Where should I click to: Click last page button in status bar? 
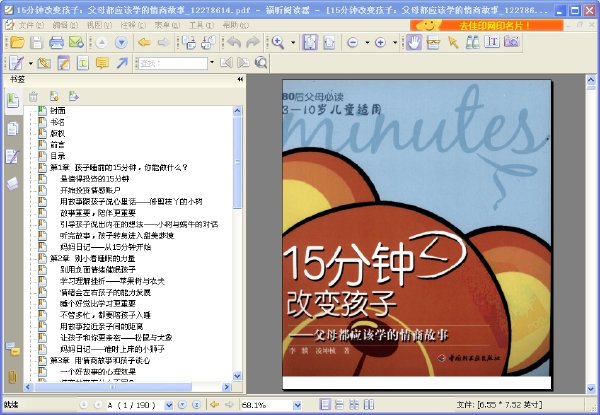[x=196, y=405]
